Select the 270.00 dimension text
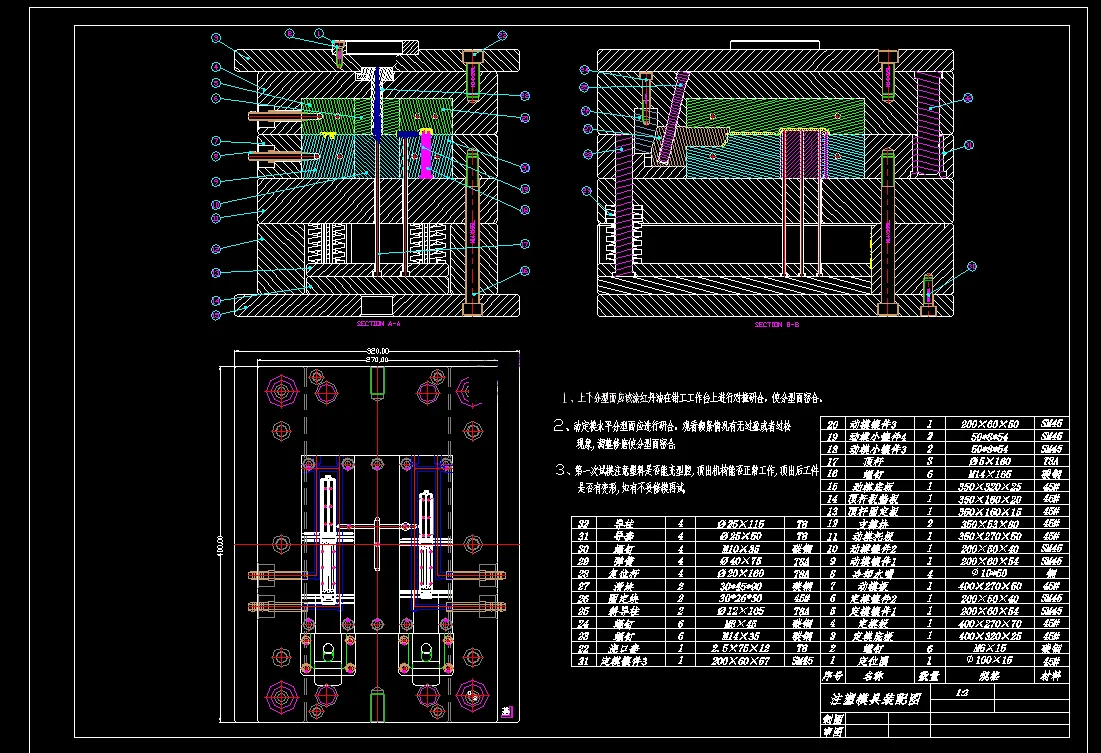The width and height of the screenshot is (1101, 753). tap(377, 360)
